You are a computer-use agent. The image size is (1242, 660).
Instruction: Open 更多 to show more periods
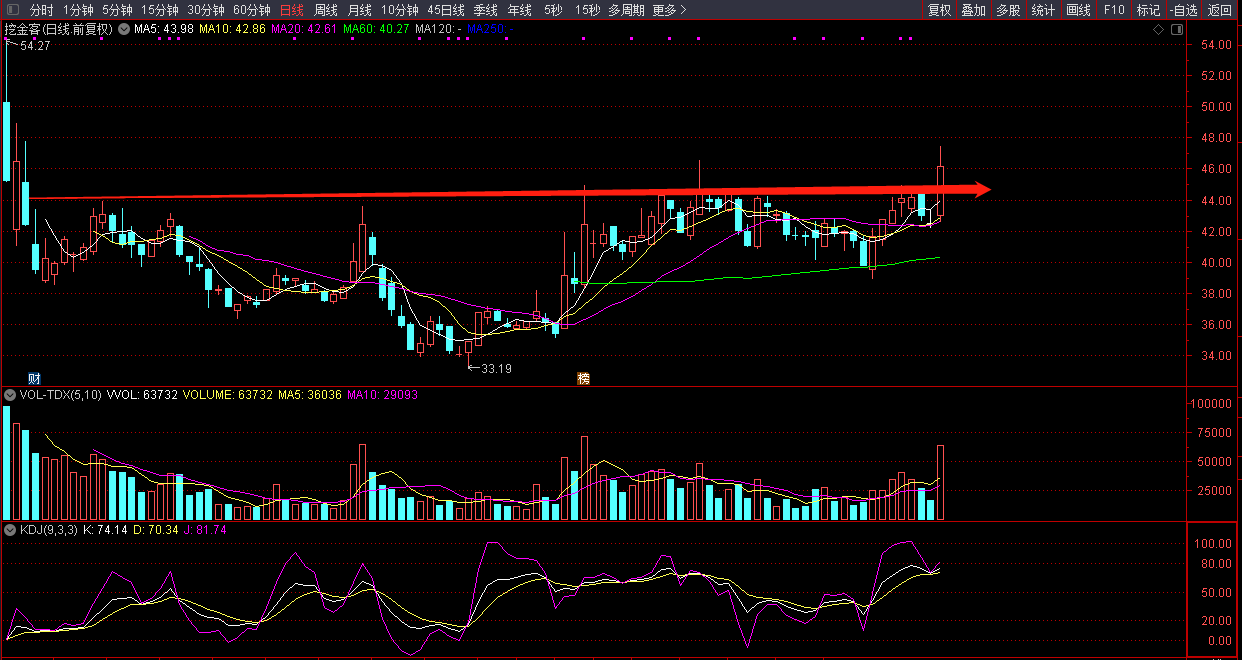click(669, 10)
